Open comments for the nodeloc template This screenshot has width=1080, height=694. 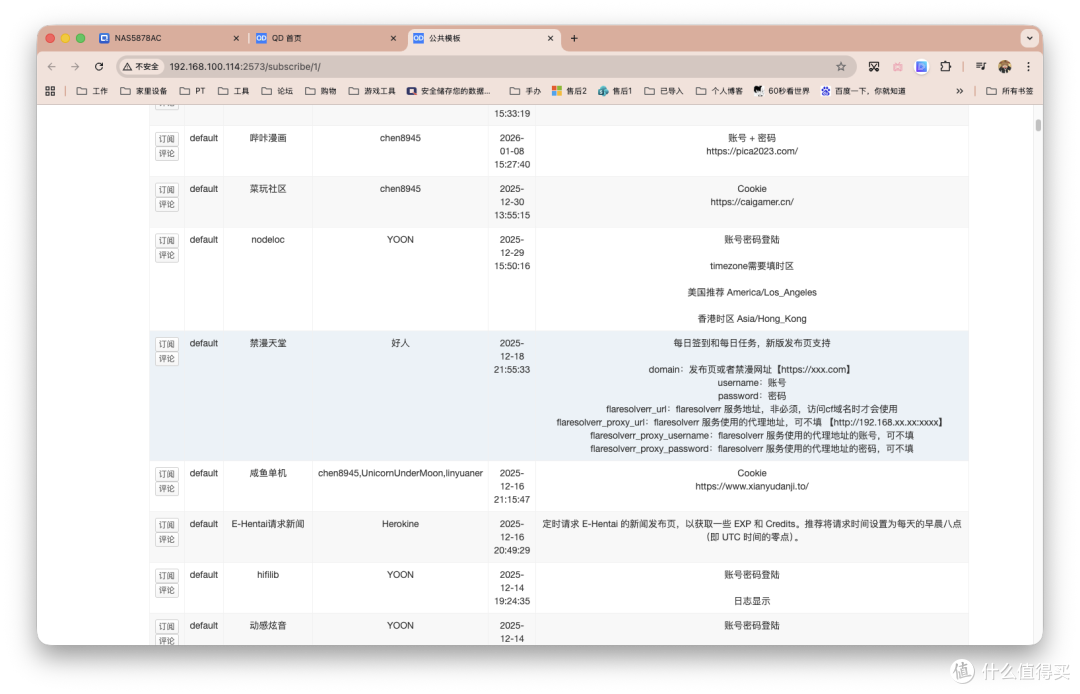click(x=167, y=255)
